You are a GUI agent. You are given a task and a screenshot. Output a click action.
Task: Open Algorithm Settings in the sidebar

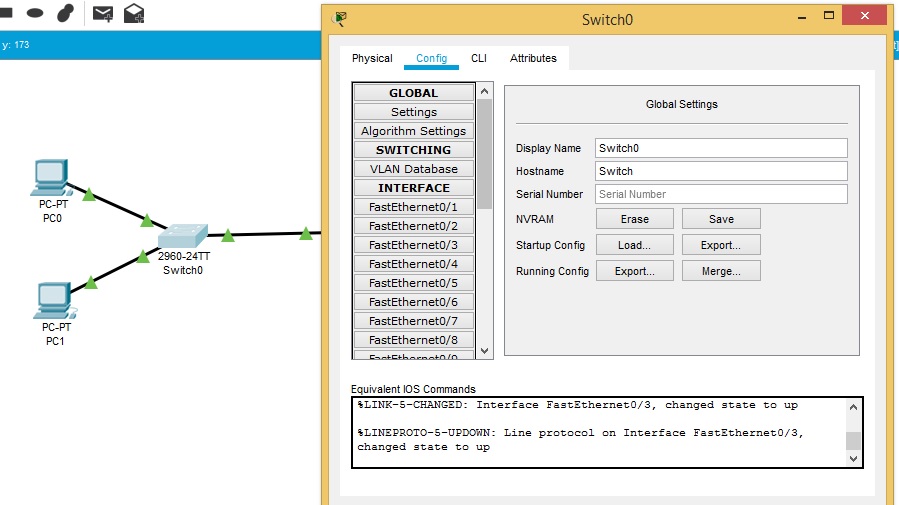click(413, 131)
